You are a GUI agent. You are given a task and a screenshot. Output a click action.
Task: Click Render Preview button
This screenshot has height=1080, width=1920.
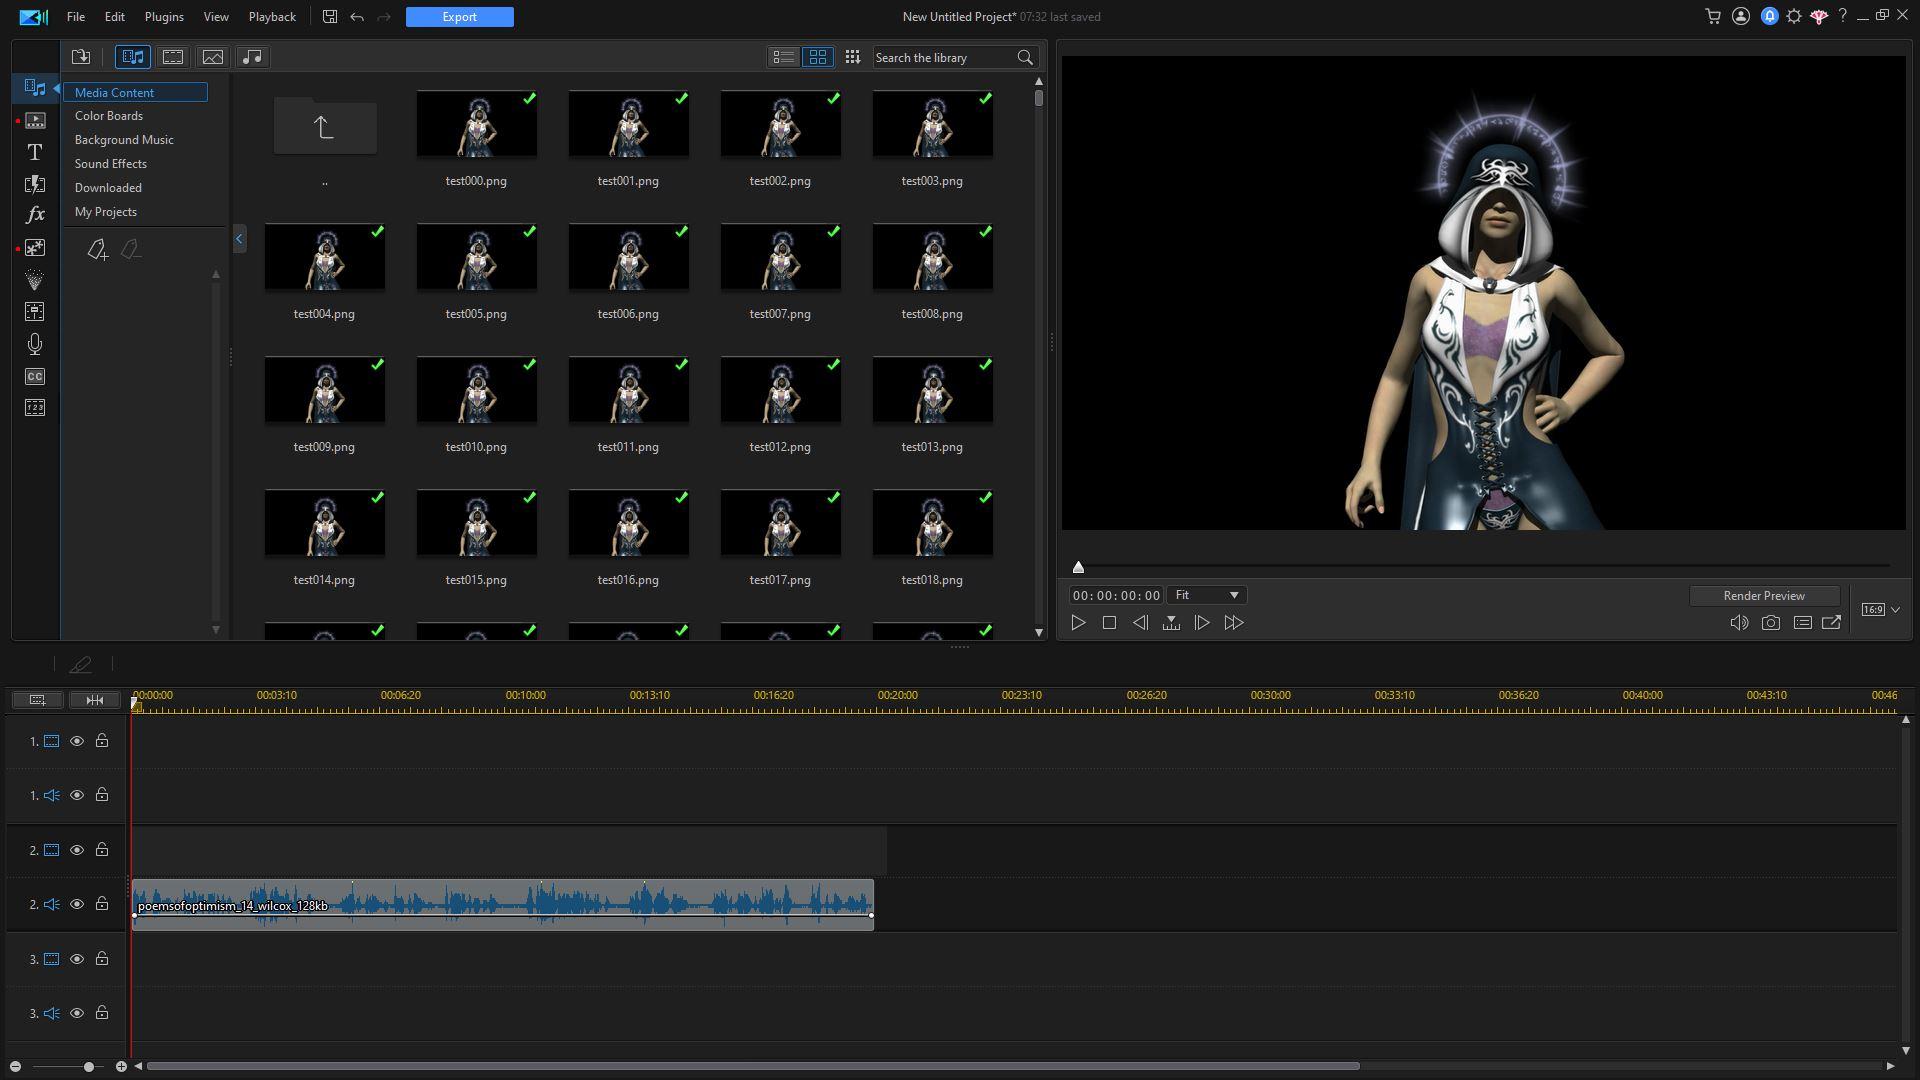tap(1763, 595)
